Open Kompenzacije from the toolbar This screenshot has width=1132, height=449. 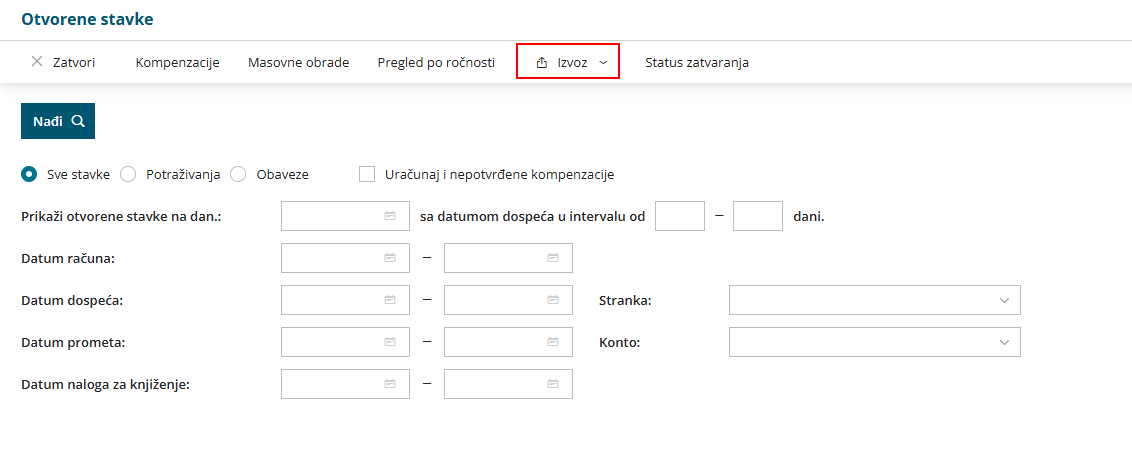(x=177, y=62)
